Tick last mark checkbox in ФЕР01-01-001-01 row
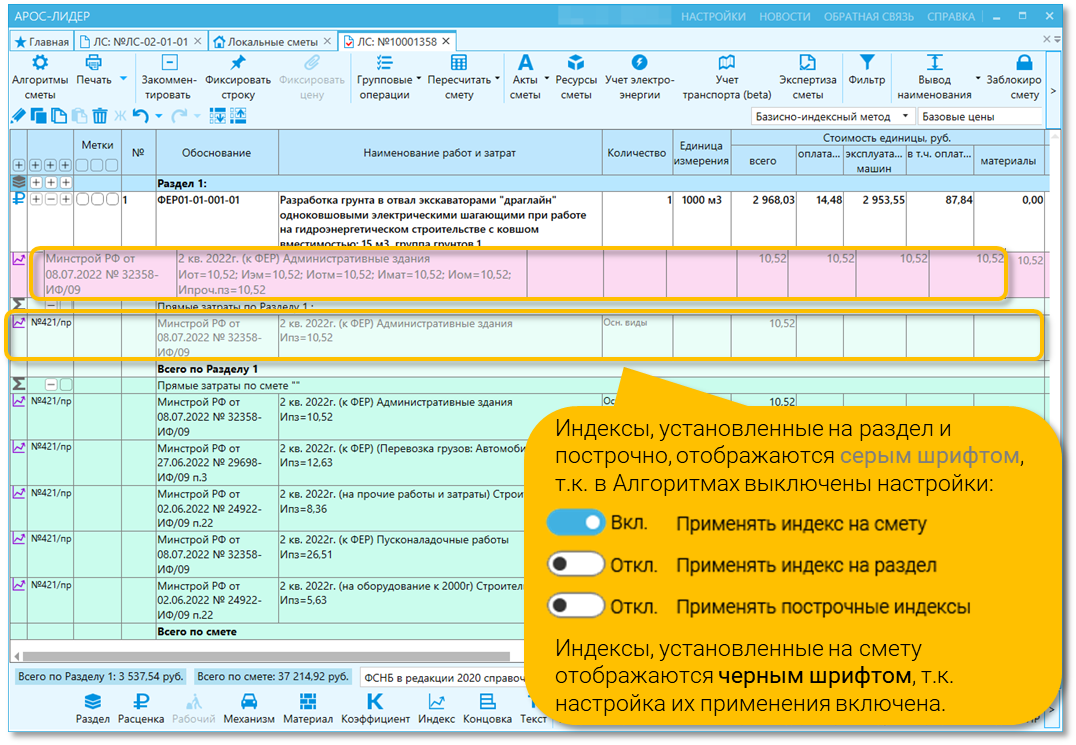Screen dimensions: 1076x745 click(x=112, y=200)
